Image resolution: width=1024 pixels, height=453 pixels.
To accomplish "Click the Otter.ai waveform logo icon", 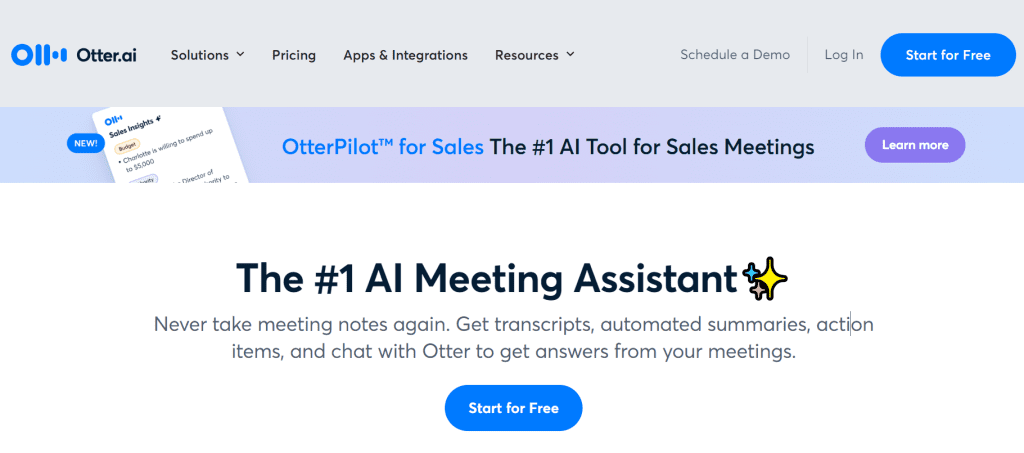I will [x=39, y=55].
